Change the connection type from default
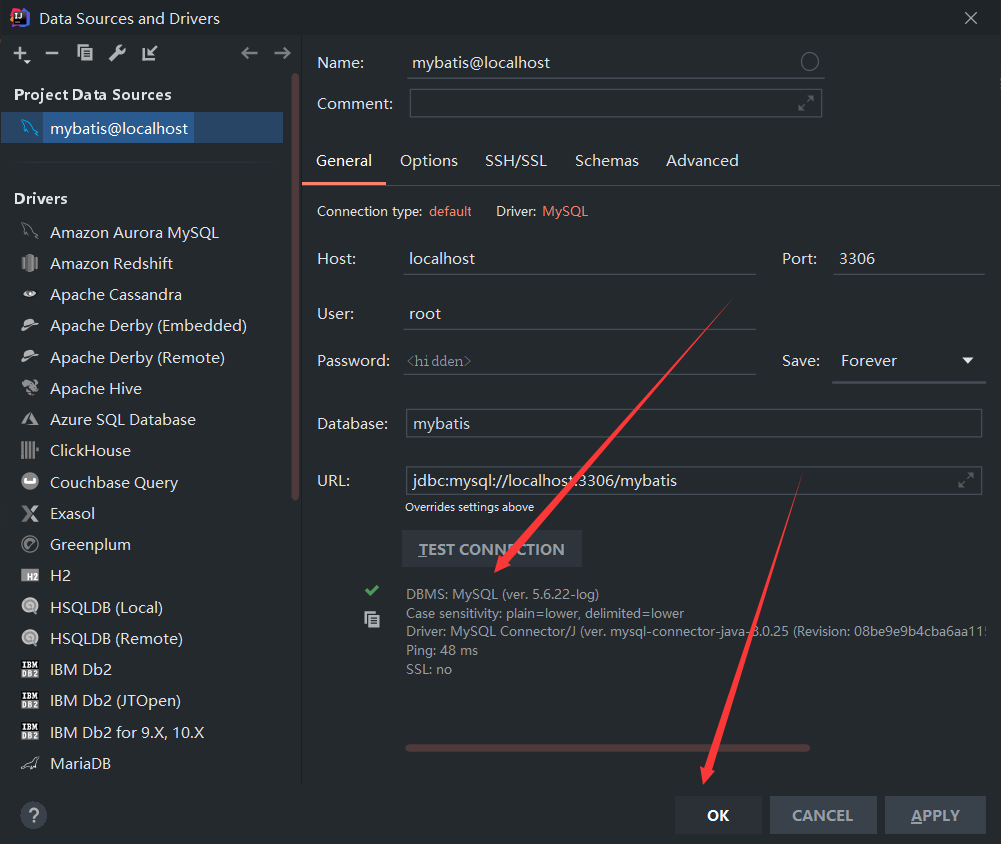 coord(450,211)
